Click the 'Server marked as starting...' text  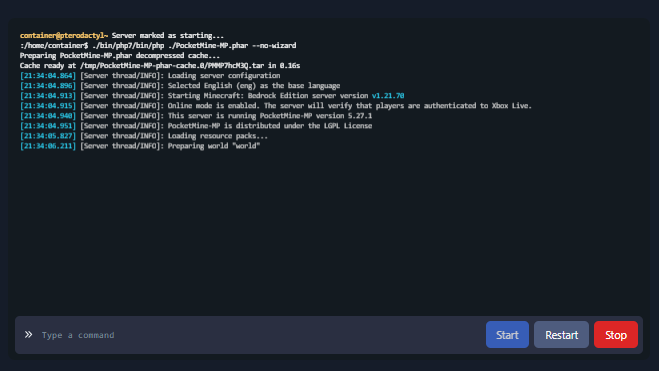click(168, 36)
